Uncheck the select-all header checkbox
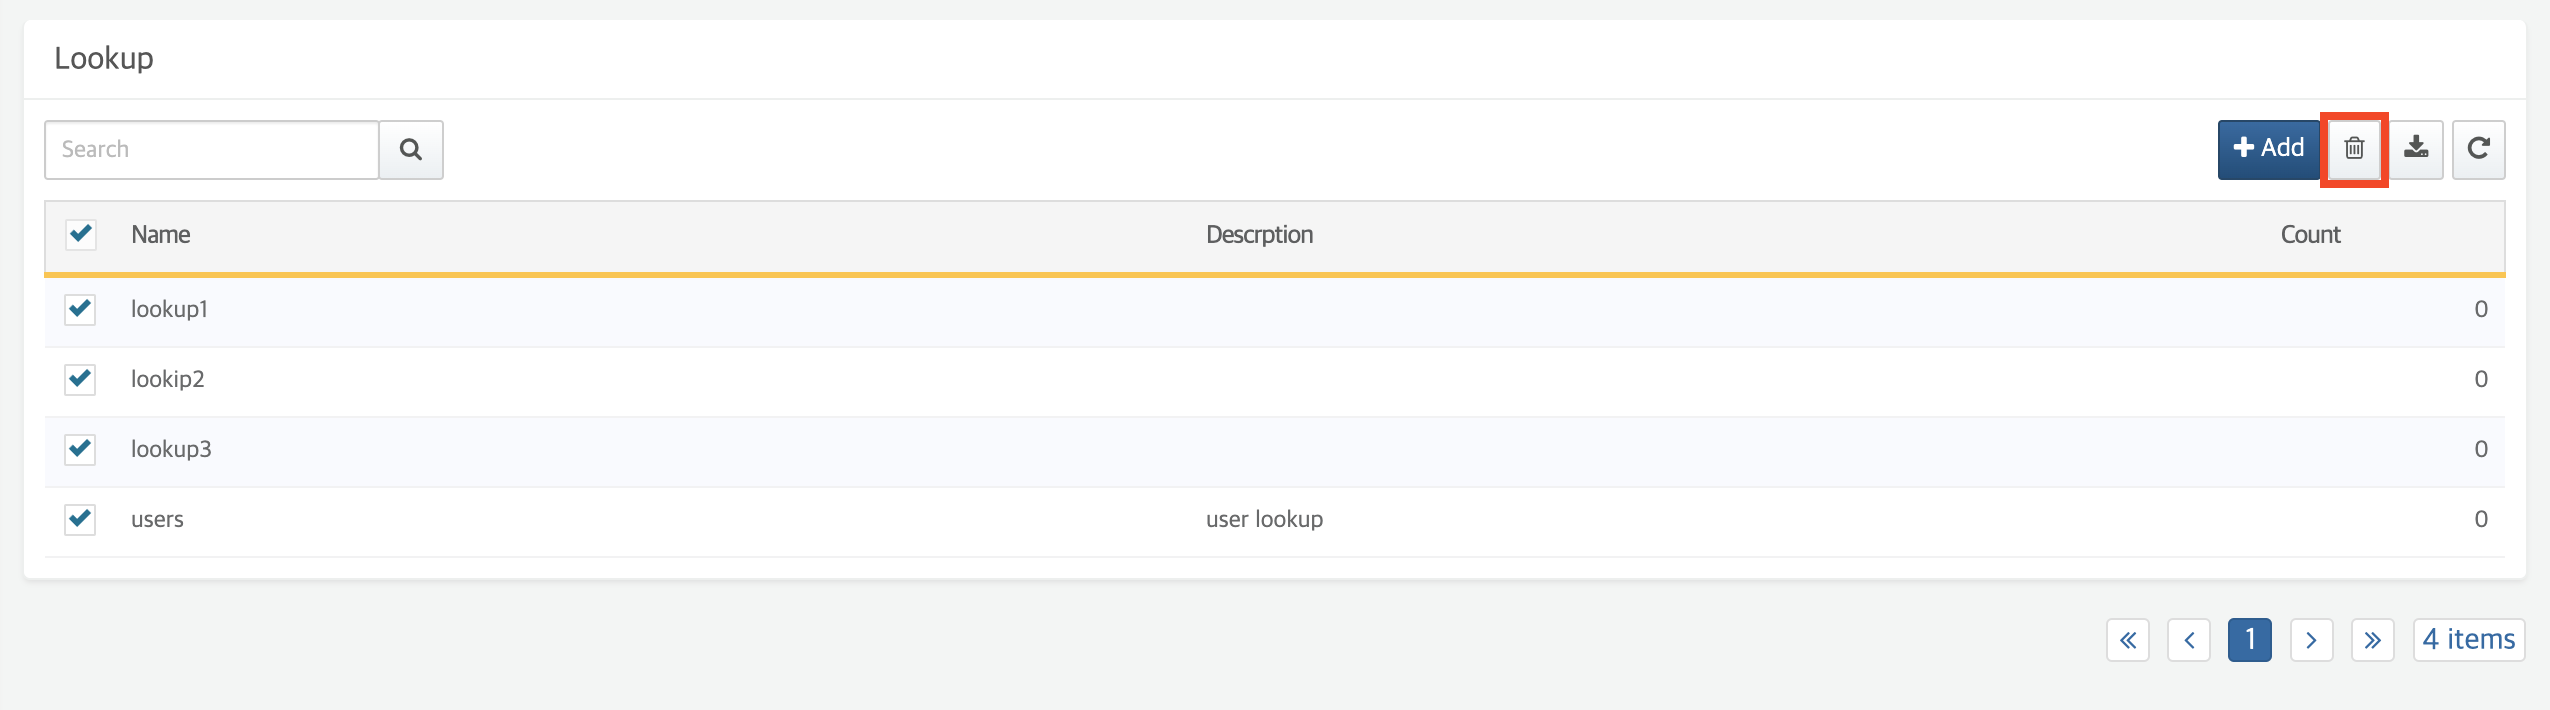 80,235
